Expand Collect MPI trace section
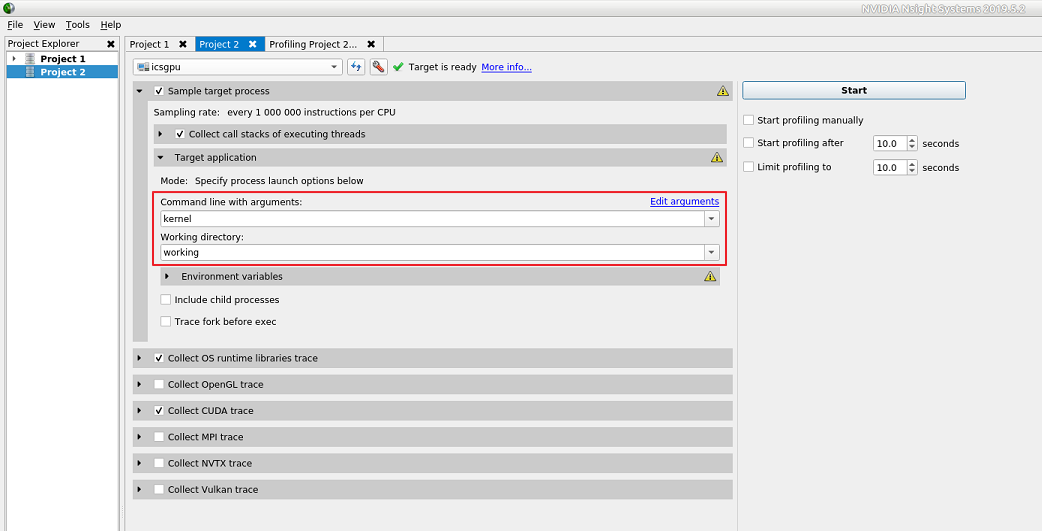The width and height of the screenshot is (1042, 531). pyautogui.click(x=140, y=437)
